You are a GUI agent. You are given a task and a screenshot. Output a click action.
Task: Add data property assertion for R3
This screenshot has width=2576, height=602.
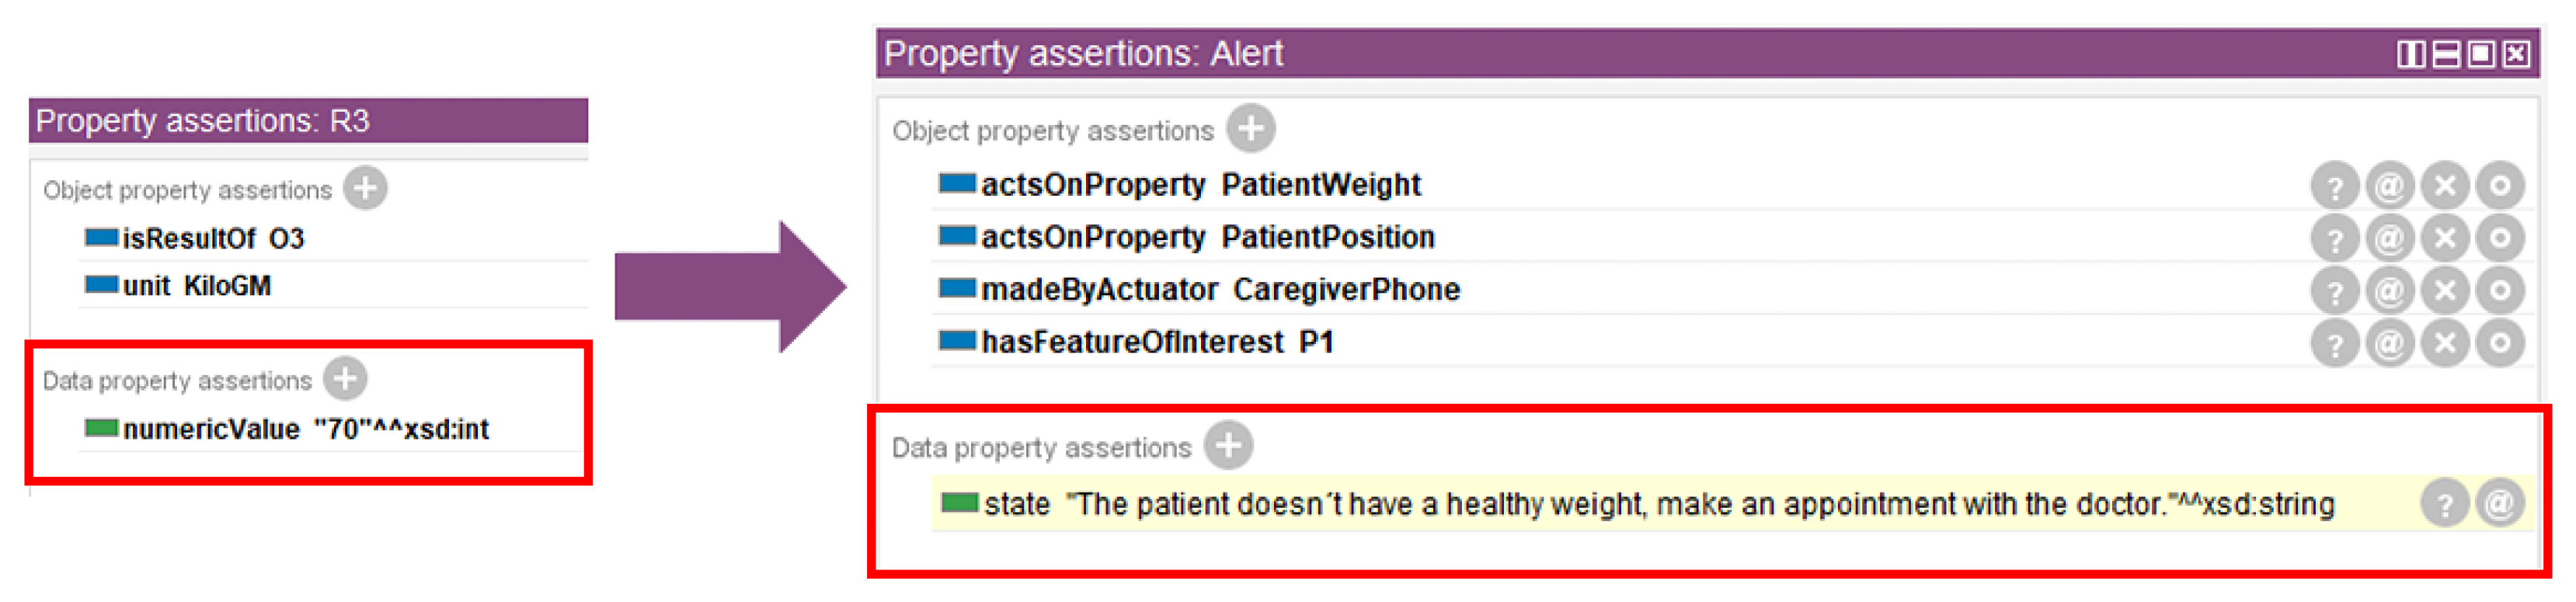345,379
